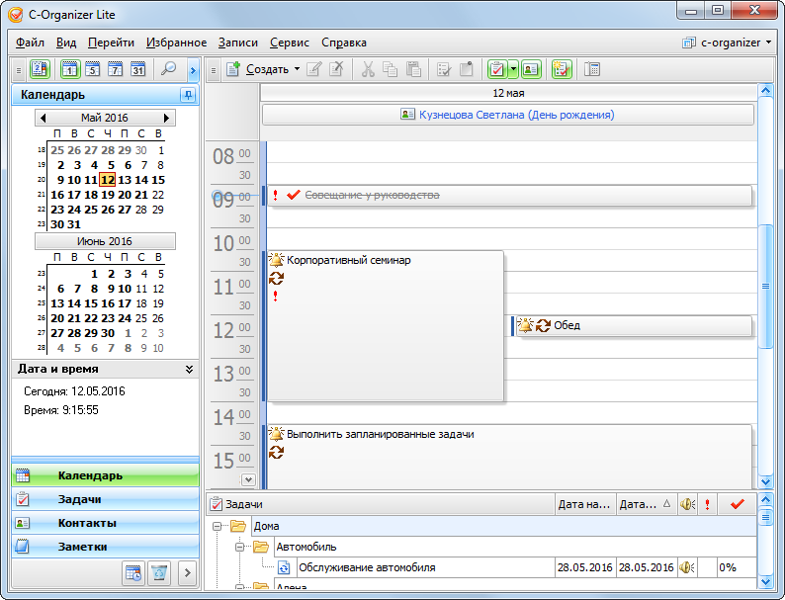Open the Файл menu
Viewport: 785px width, 600px height.
pos(30,43)
